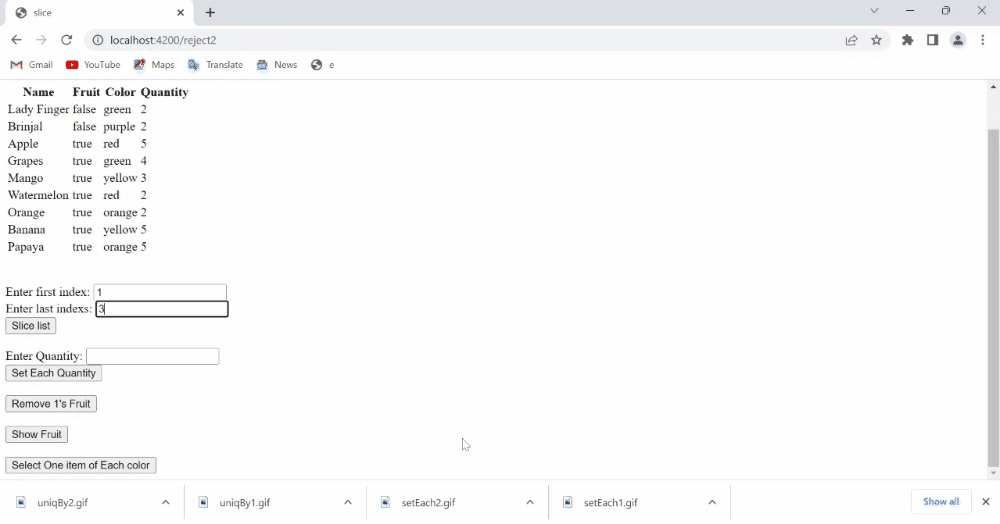Click the Banana table cell

[26, 229]
